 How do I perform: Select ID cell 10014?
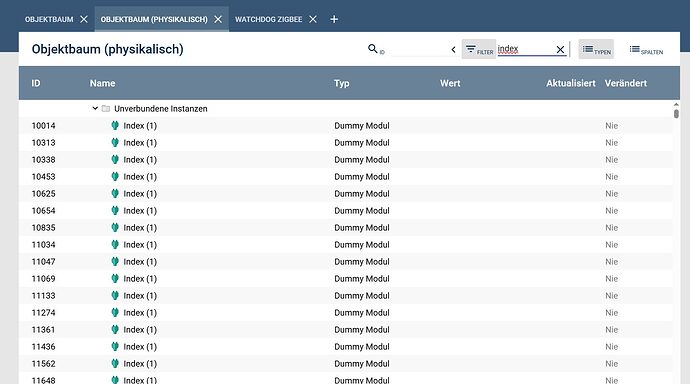pyautogui.click(x=44, y=126)
